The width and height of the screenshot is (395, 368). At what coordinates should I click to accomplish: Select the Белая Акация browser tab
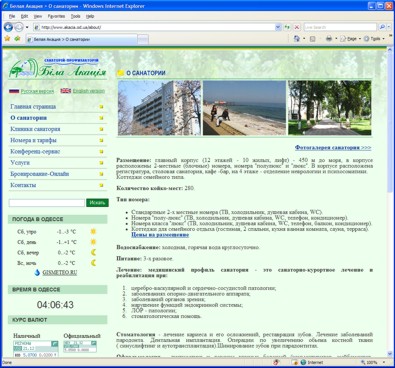click(x=81, y=39)
